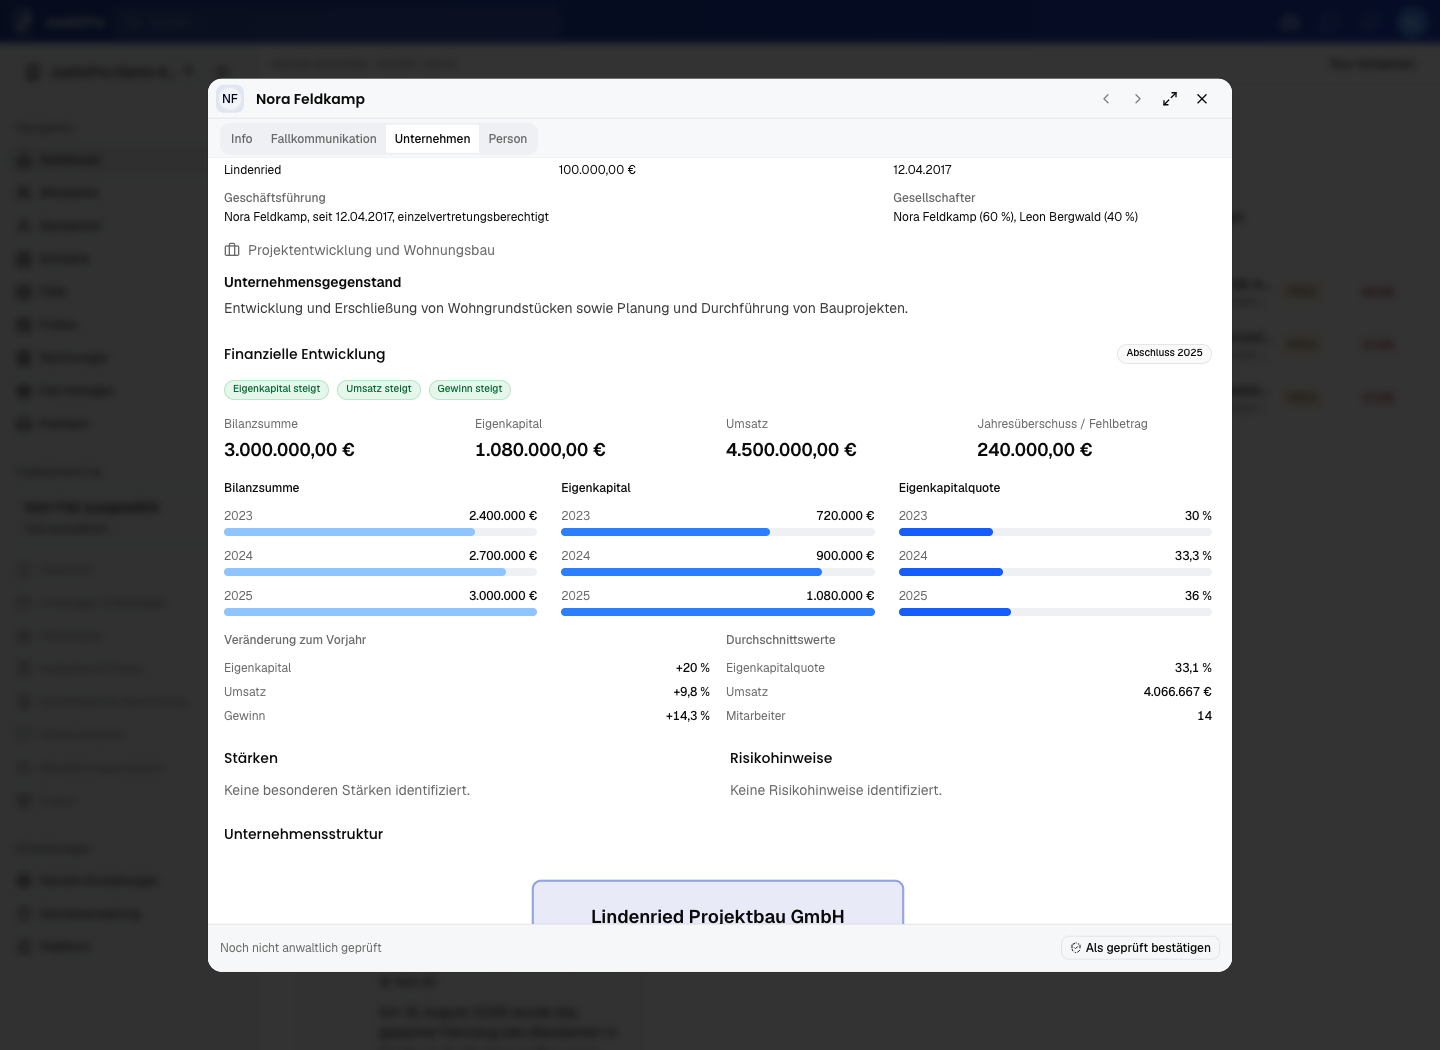Click the Geschäftsführung line 'einzelvertretungsberechtigt'
Screen dimensions: 1440x1050
click(386, 217)
